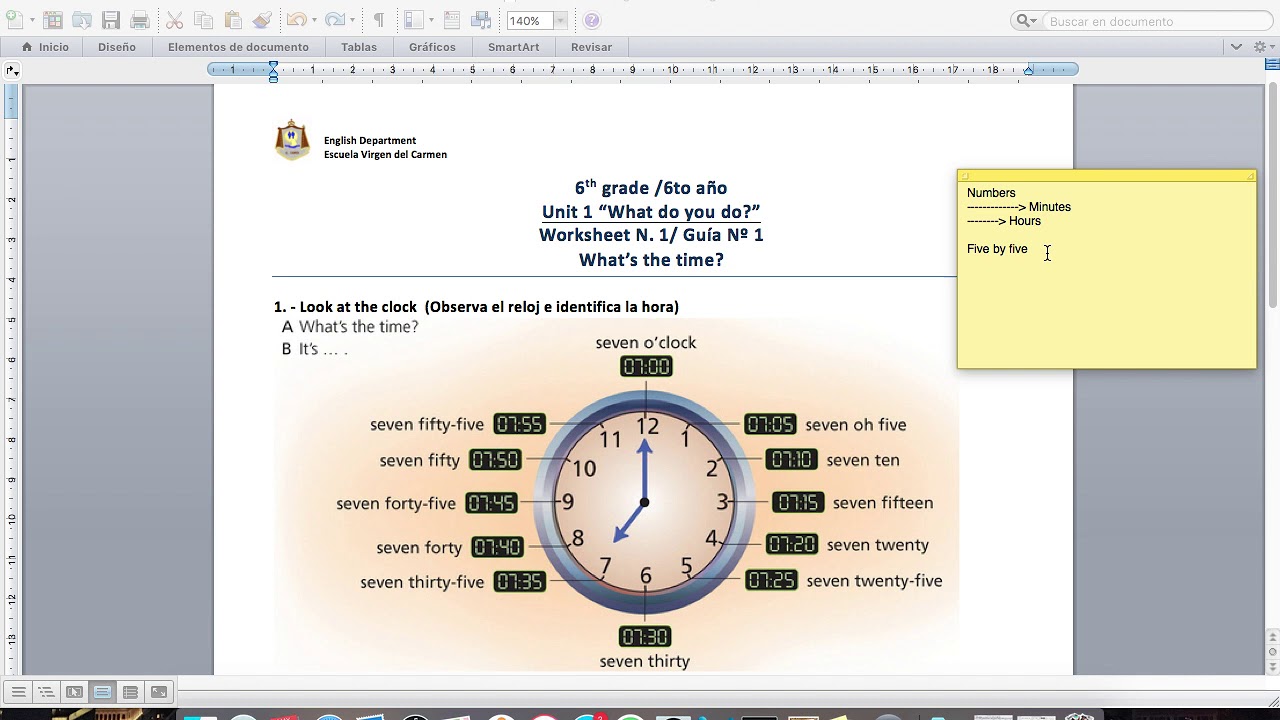This screenshot has width=1280, height=720.
Task: Switch to Notebook Layout view button
Action: point(130,692)
